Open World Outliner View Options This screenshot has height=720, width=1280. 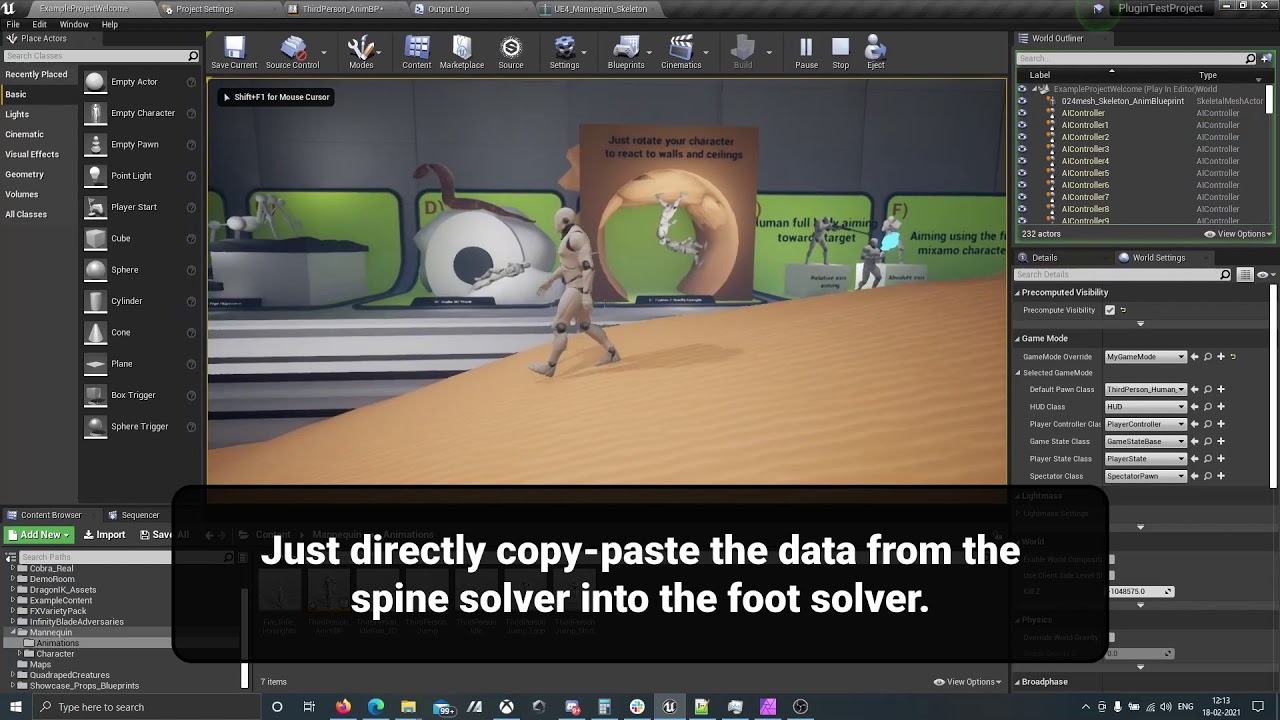1238,234
